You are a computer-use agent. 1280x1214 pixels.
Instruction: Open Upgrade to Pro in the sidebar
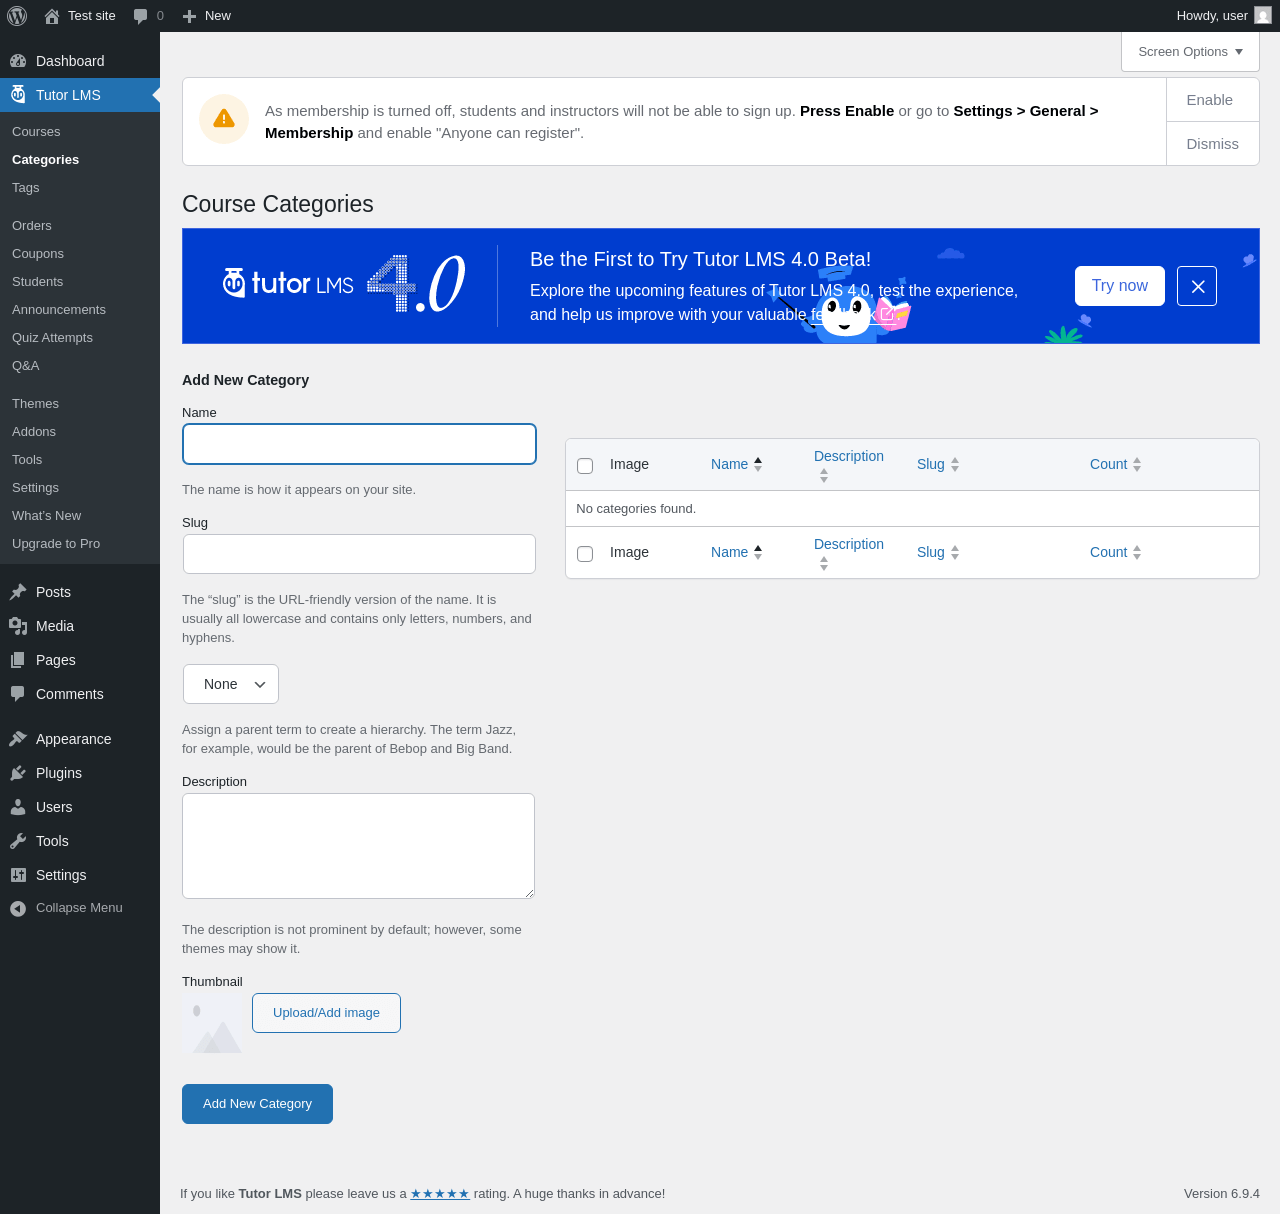(x=56, y=544)
